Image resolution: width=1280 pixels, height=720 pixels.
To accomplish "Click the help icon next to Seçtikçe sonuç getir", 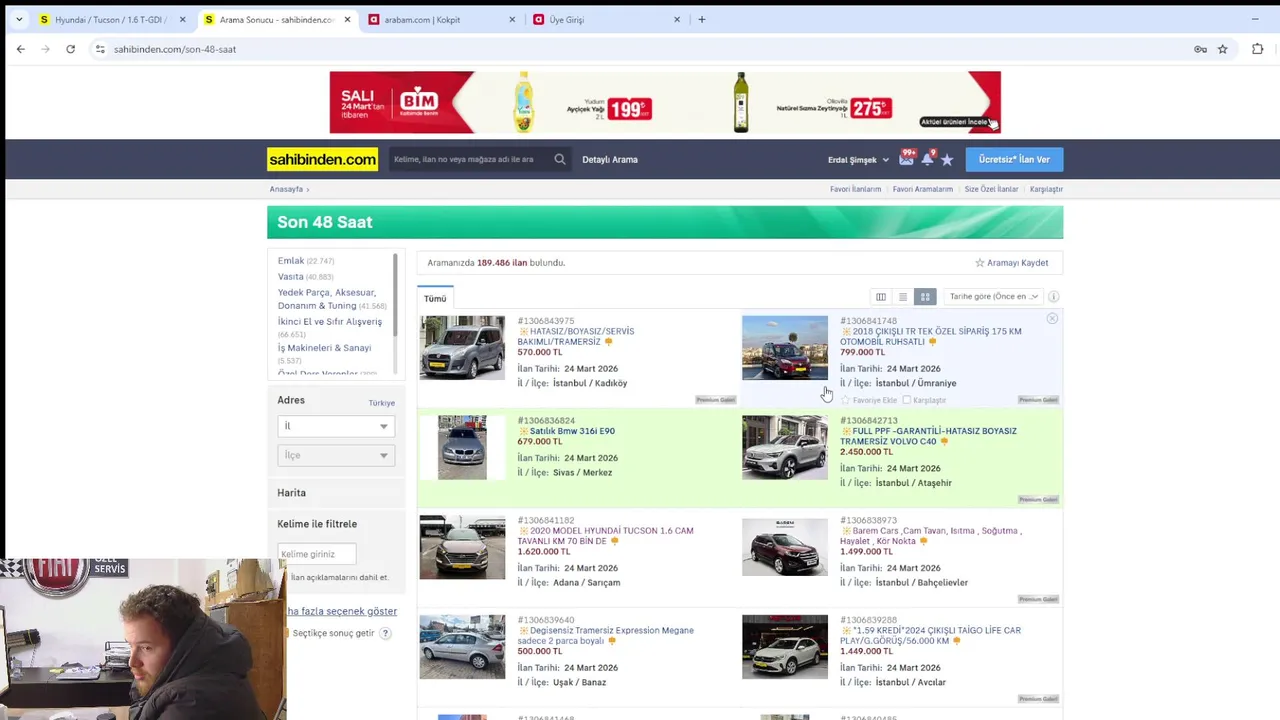I will point(385,634).
